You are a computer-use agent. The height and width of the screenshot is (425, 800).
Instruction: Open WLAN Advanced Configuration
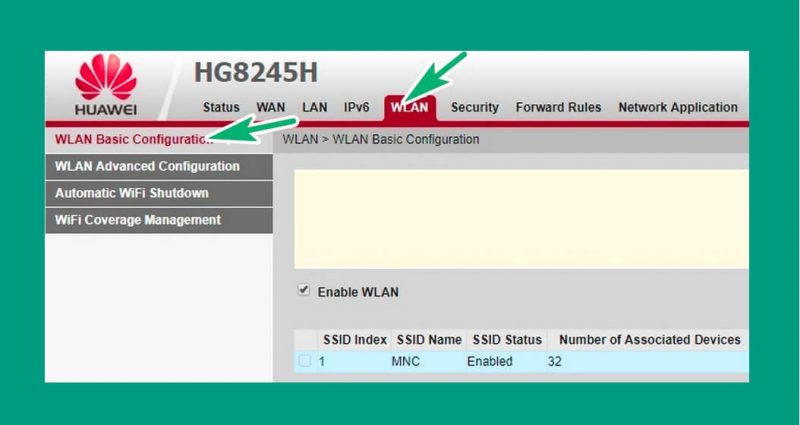coord(159,166)
